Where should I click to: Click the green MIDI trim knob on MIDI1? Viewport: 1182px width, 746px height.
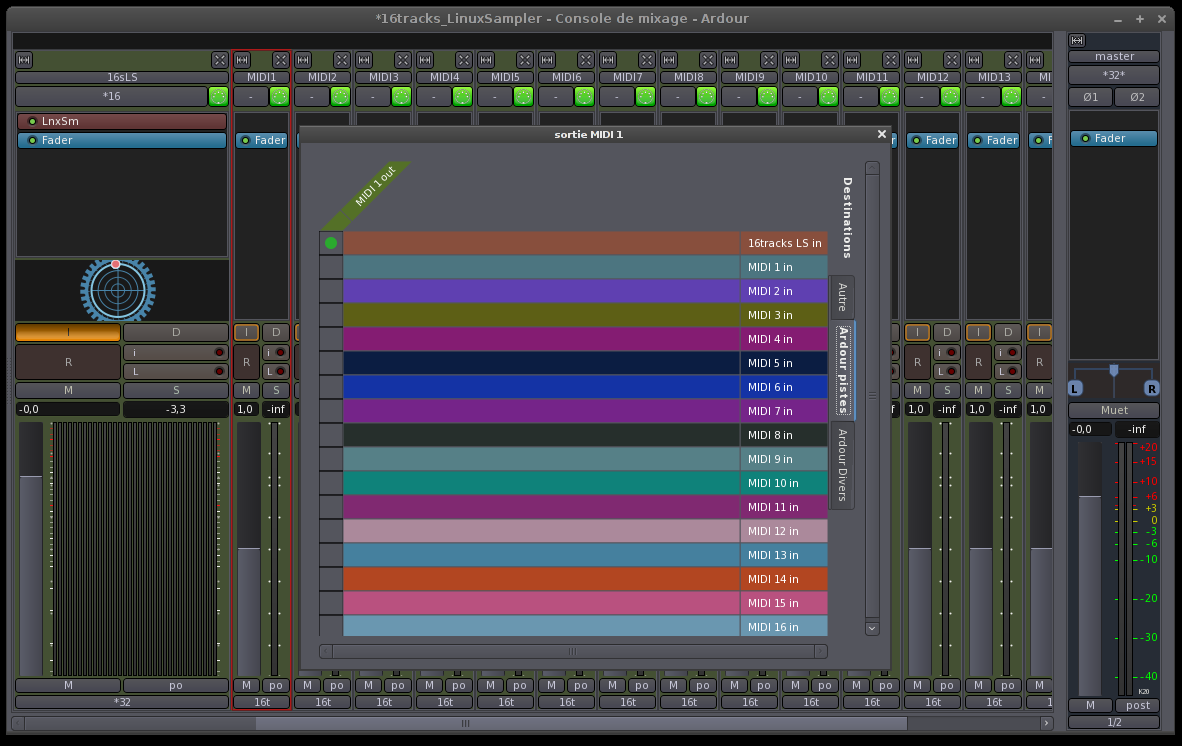(279, 97)
